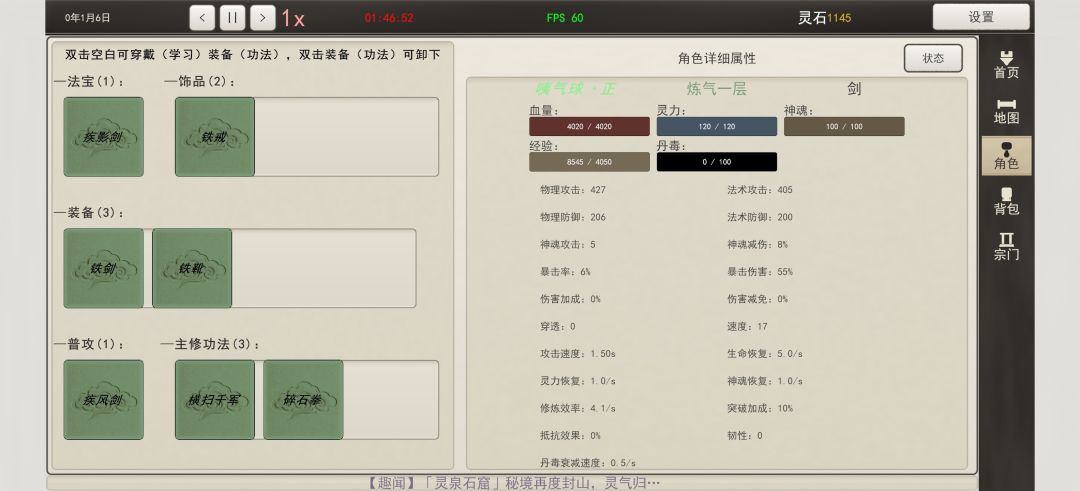Select the 角色 character icon
The image size is (1080, 491).
(1006, 156)
